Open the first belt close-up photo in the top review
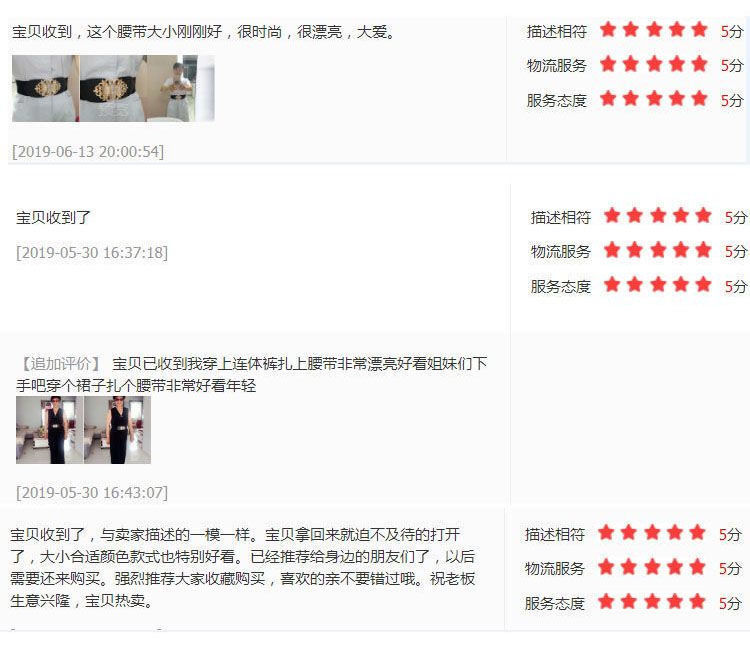 point(45,88)
